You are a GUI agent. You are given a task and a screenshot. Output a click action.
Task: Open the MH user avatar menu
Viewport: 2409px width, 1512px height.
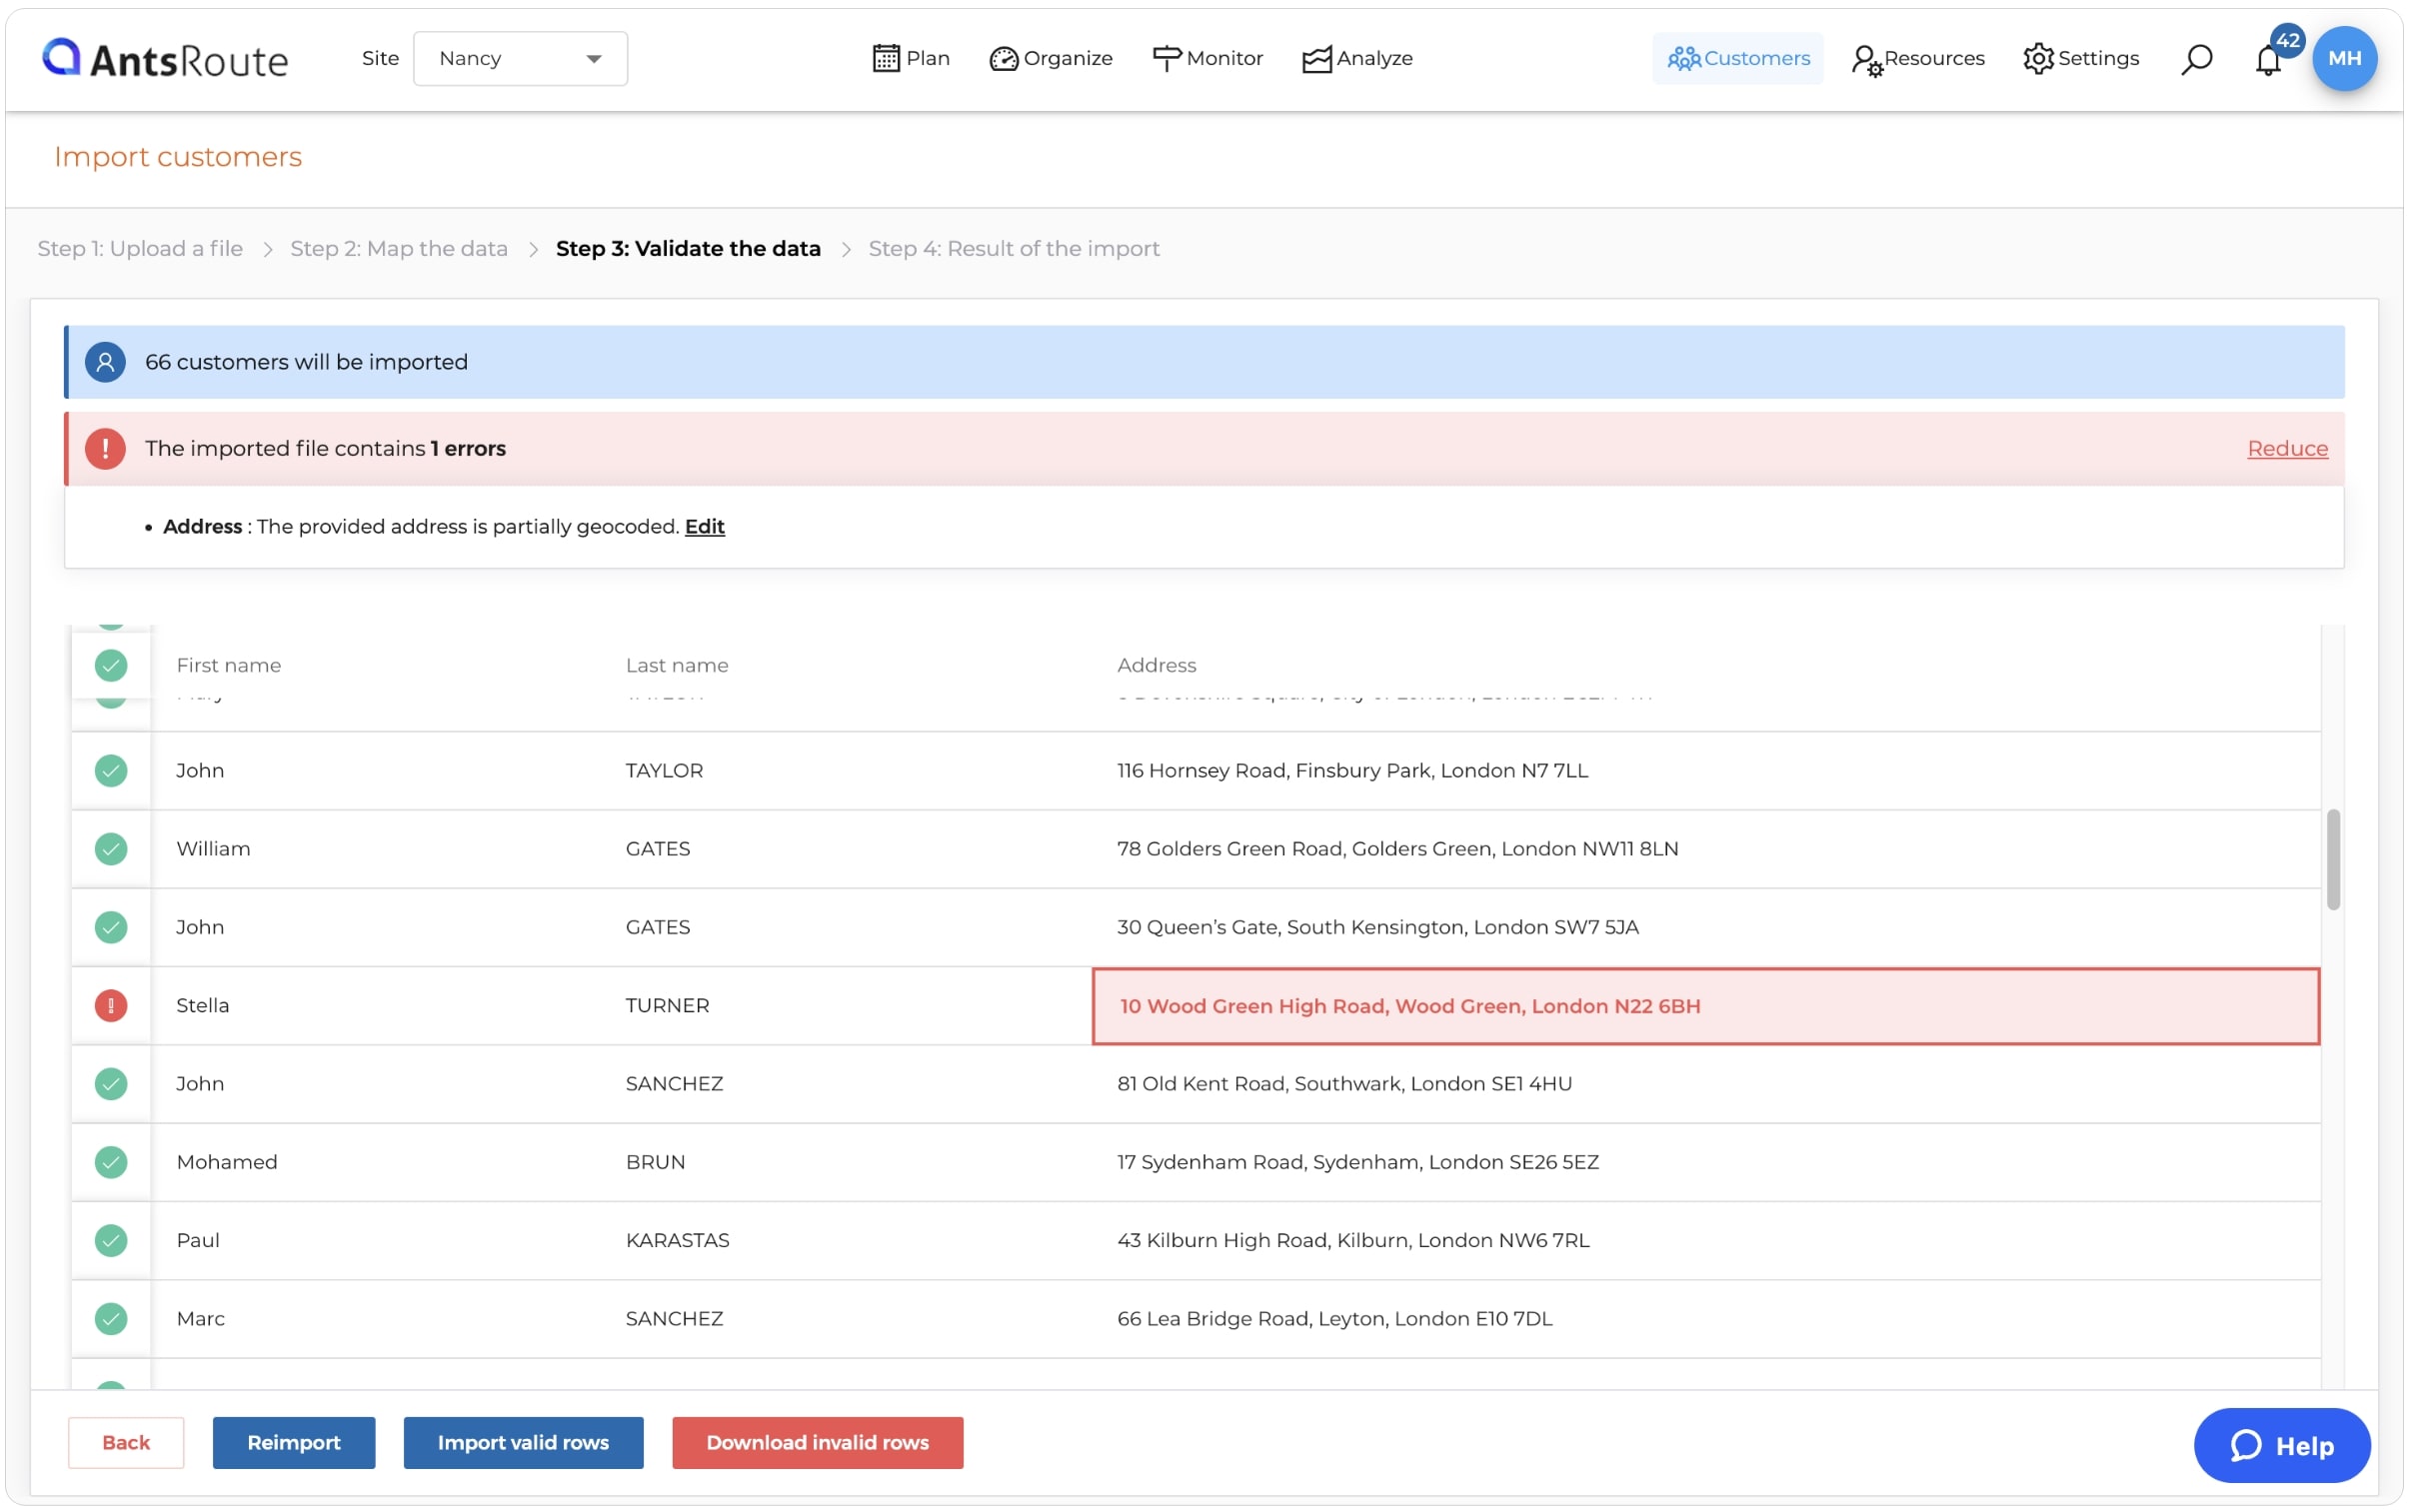(x=2344, y=58)
